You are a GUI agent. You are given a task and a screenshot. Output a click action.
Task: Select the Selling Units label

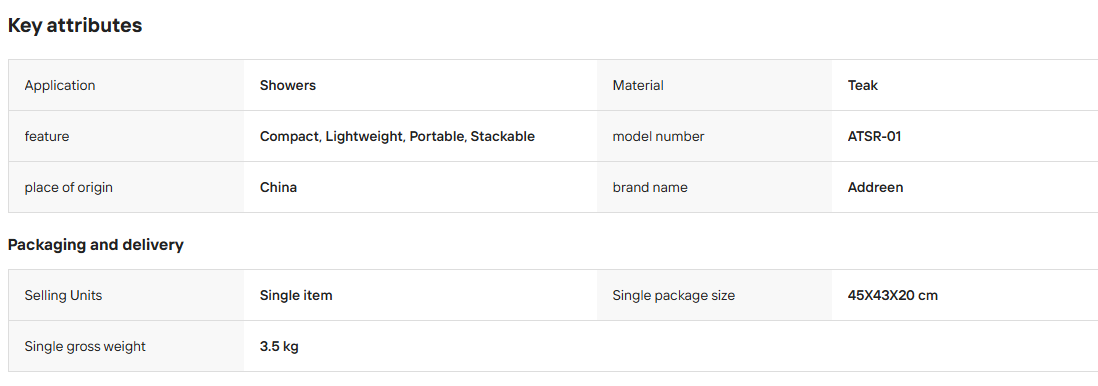point(63,296)
